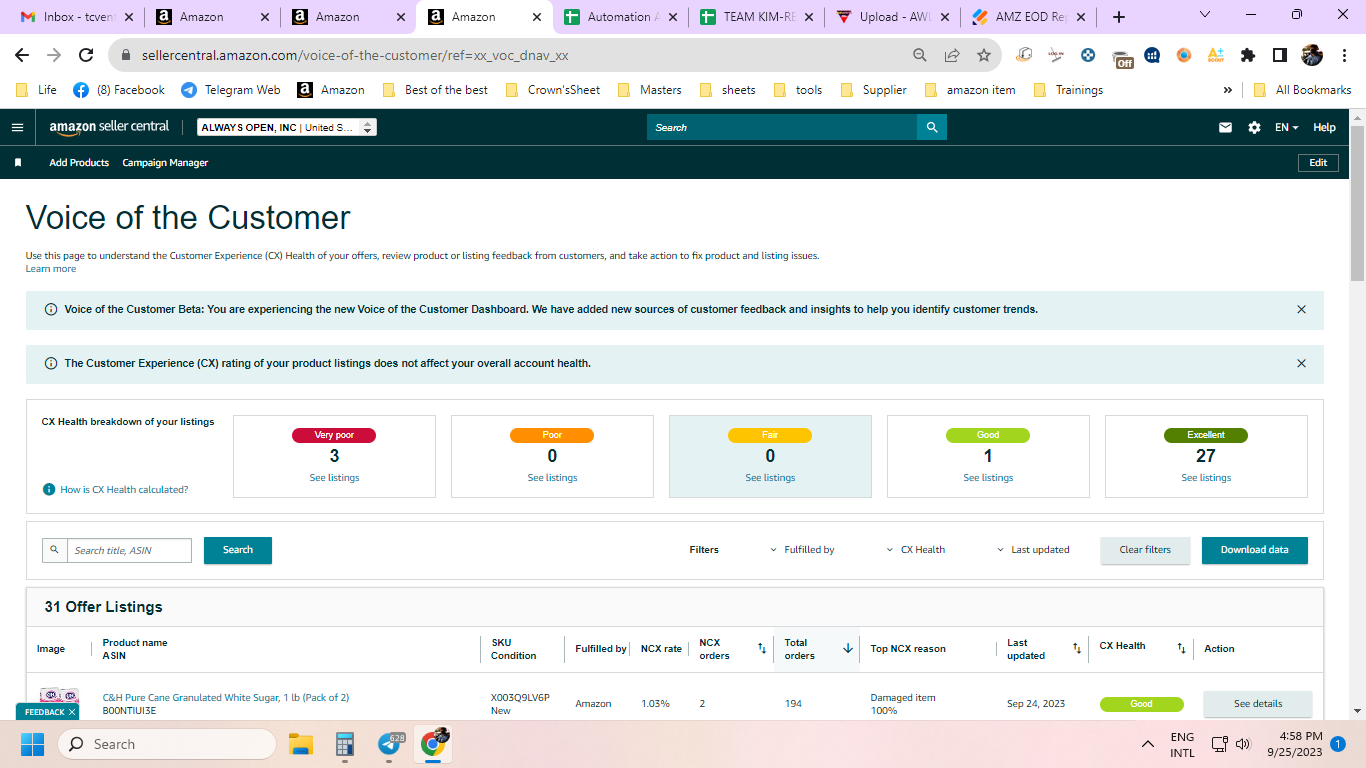See listings under the Good card
Viewport: 1366px width, 768px height.
tap(988, 478)
